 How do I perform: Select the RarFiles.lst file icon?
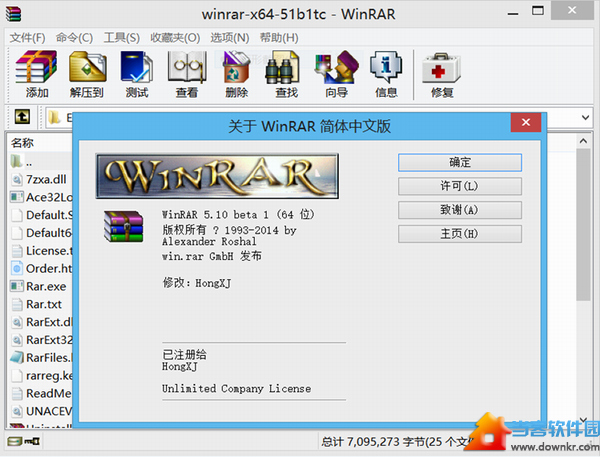[x=16, y=357]
